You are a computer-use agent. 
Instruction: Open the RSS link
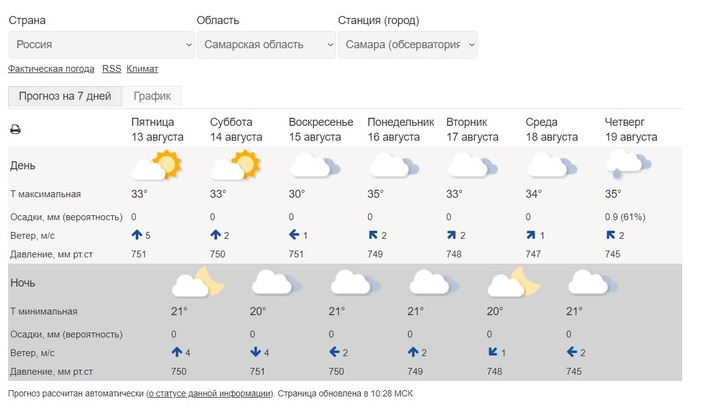pos(112,69)
